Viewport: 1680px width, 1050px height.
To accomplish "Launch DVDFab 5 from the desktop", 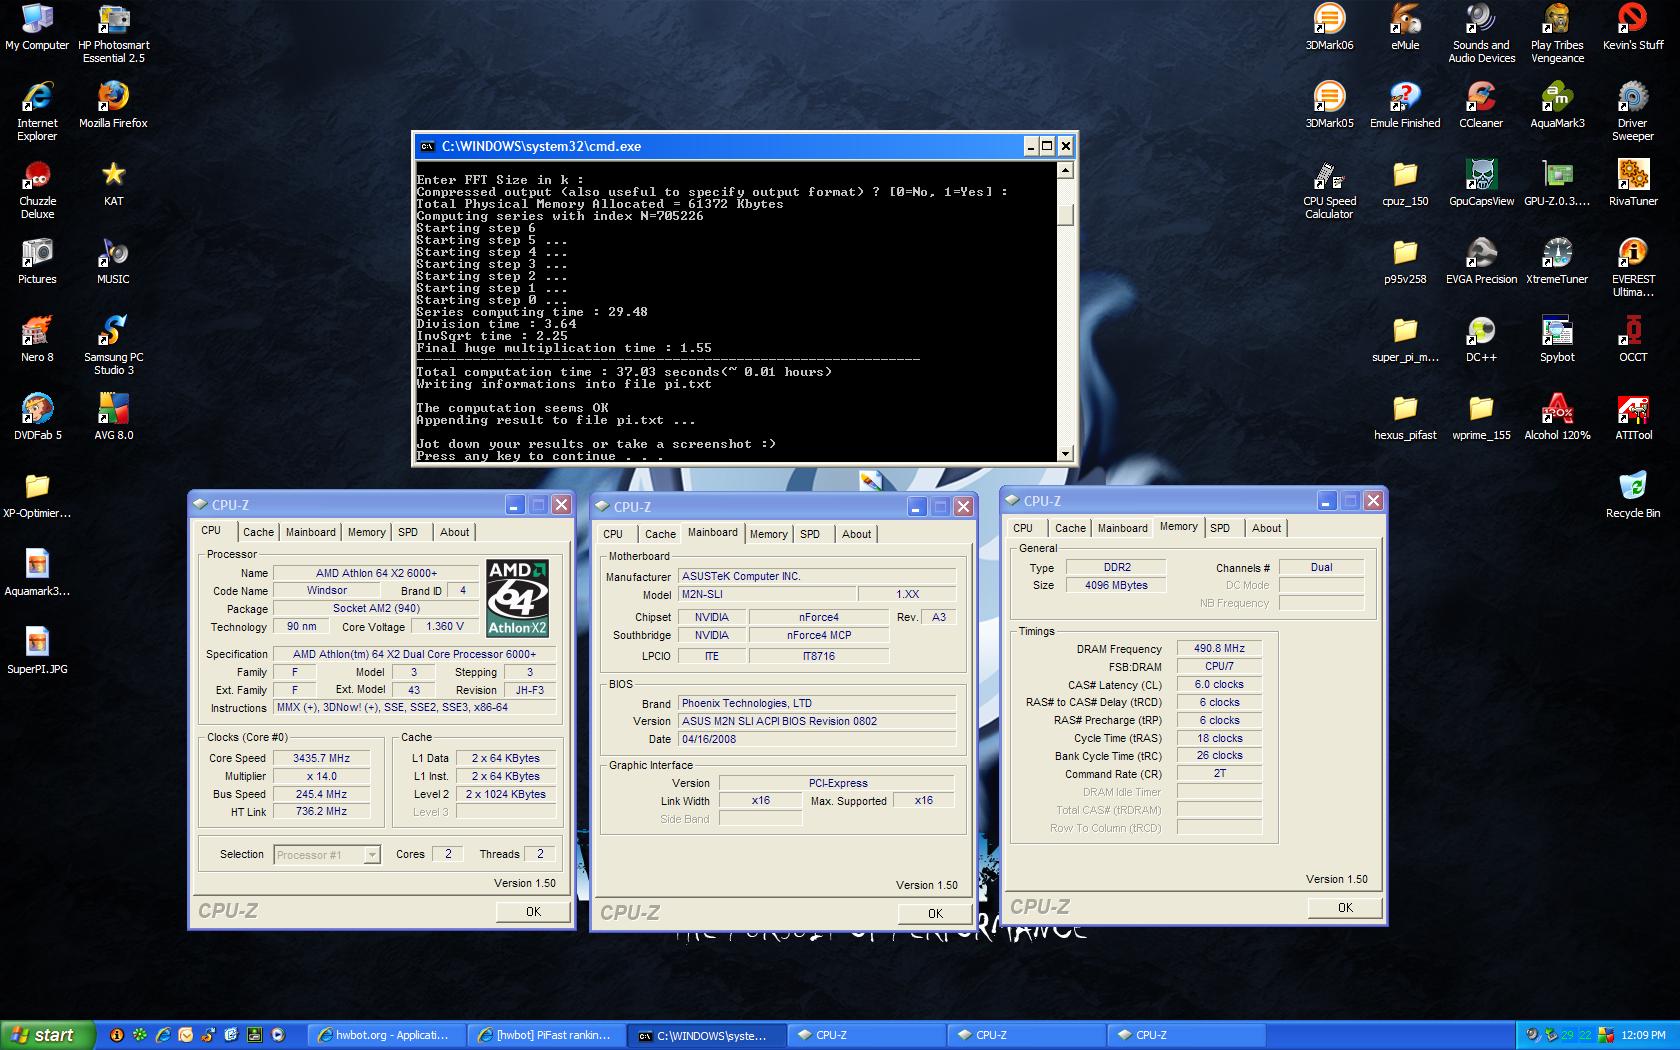I will click(37, 417).
